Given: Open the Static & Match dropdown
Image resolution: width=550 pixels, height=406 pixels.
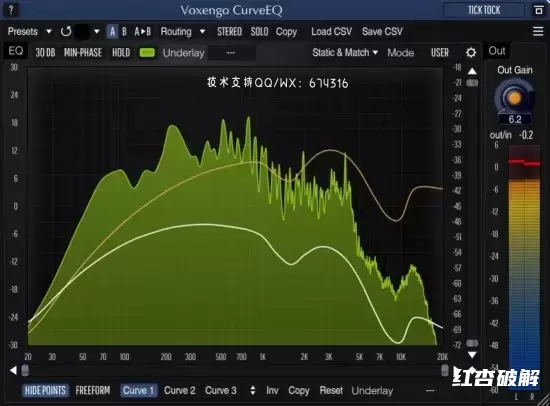Looking at the screenshot, I should tap(345, 53).
